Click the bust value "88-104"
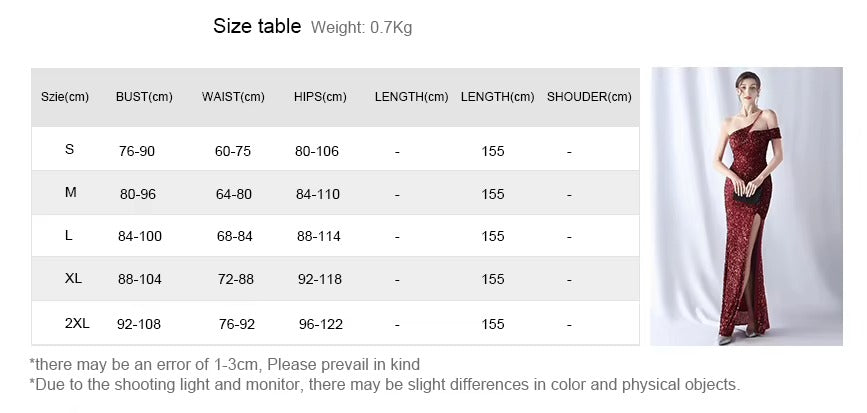Viewport: 867px width, 413px height. [x=140, y=279]
